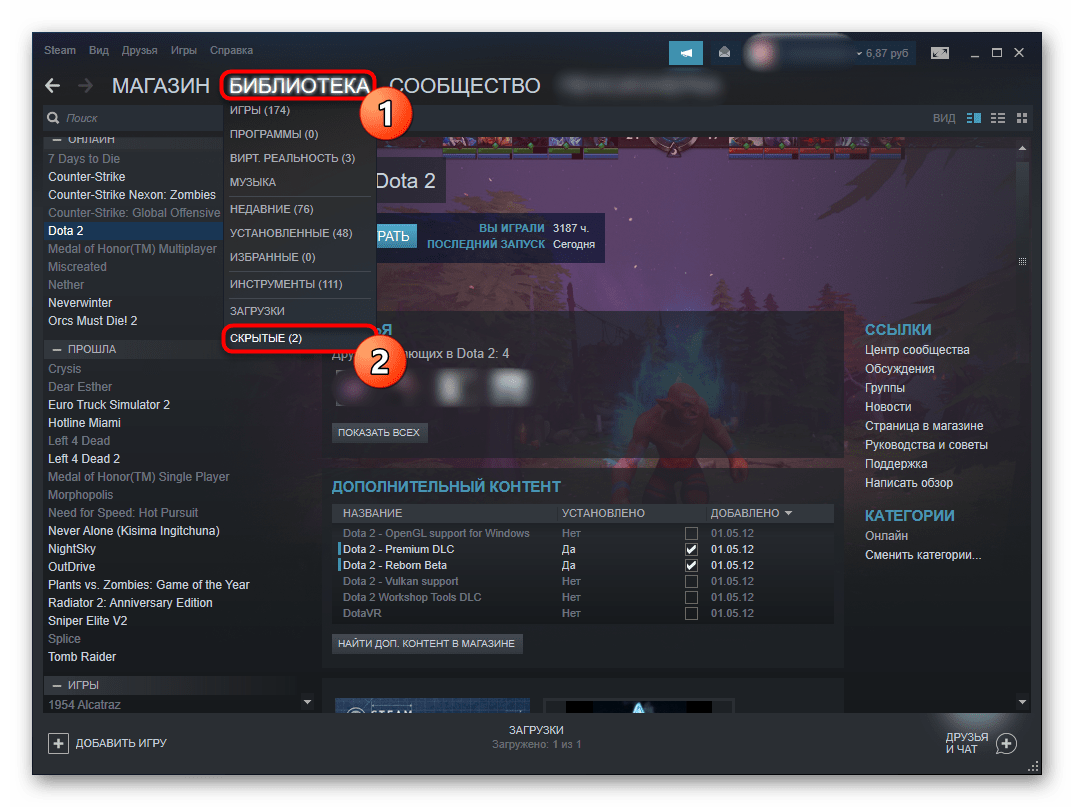
Task: Click ПОКАЗАТЬ ВСЕХ button
Action: [379, 432]
